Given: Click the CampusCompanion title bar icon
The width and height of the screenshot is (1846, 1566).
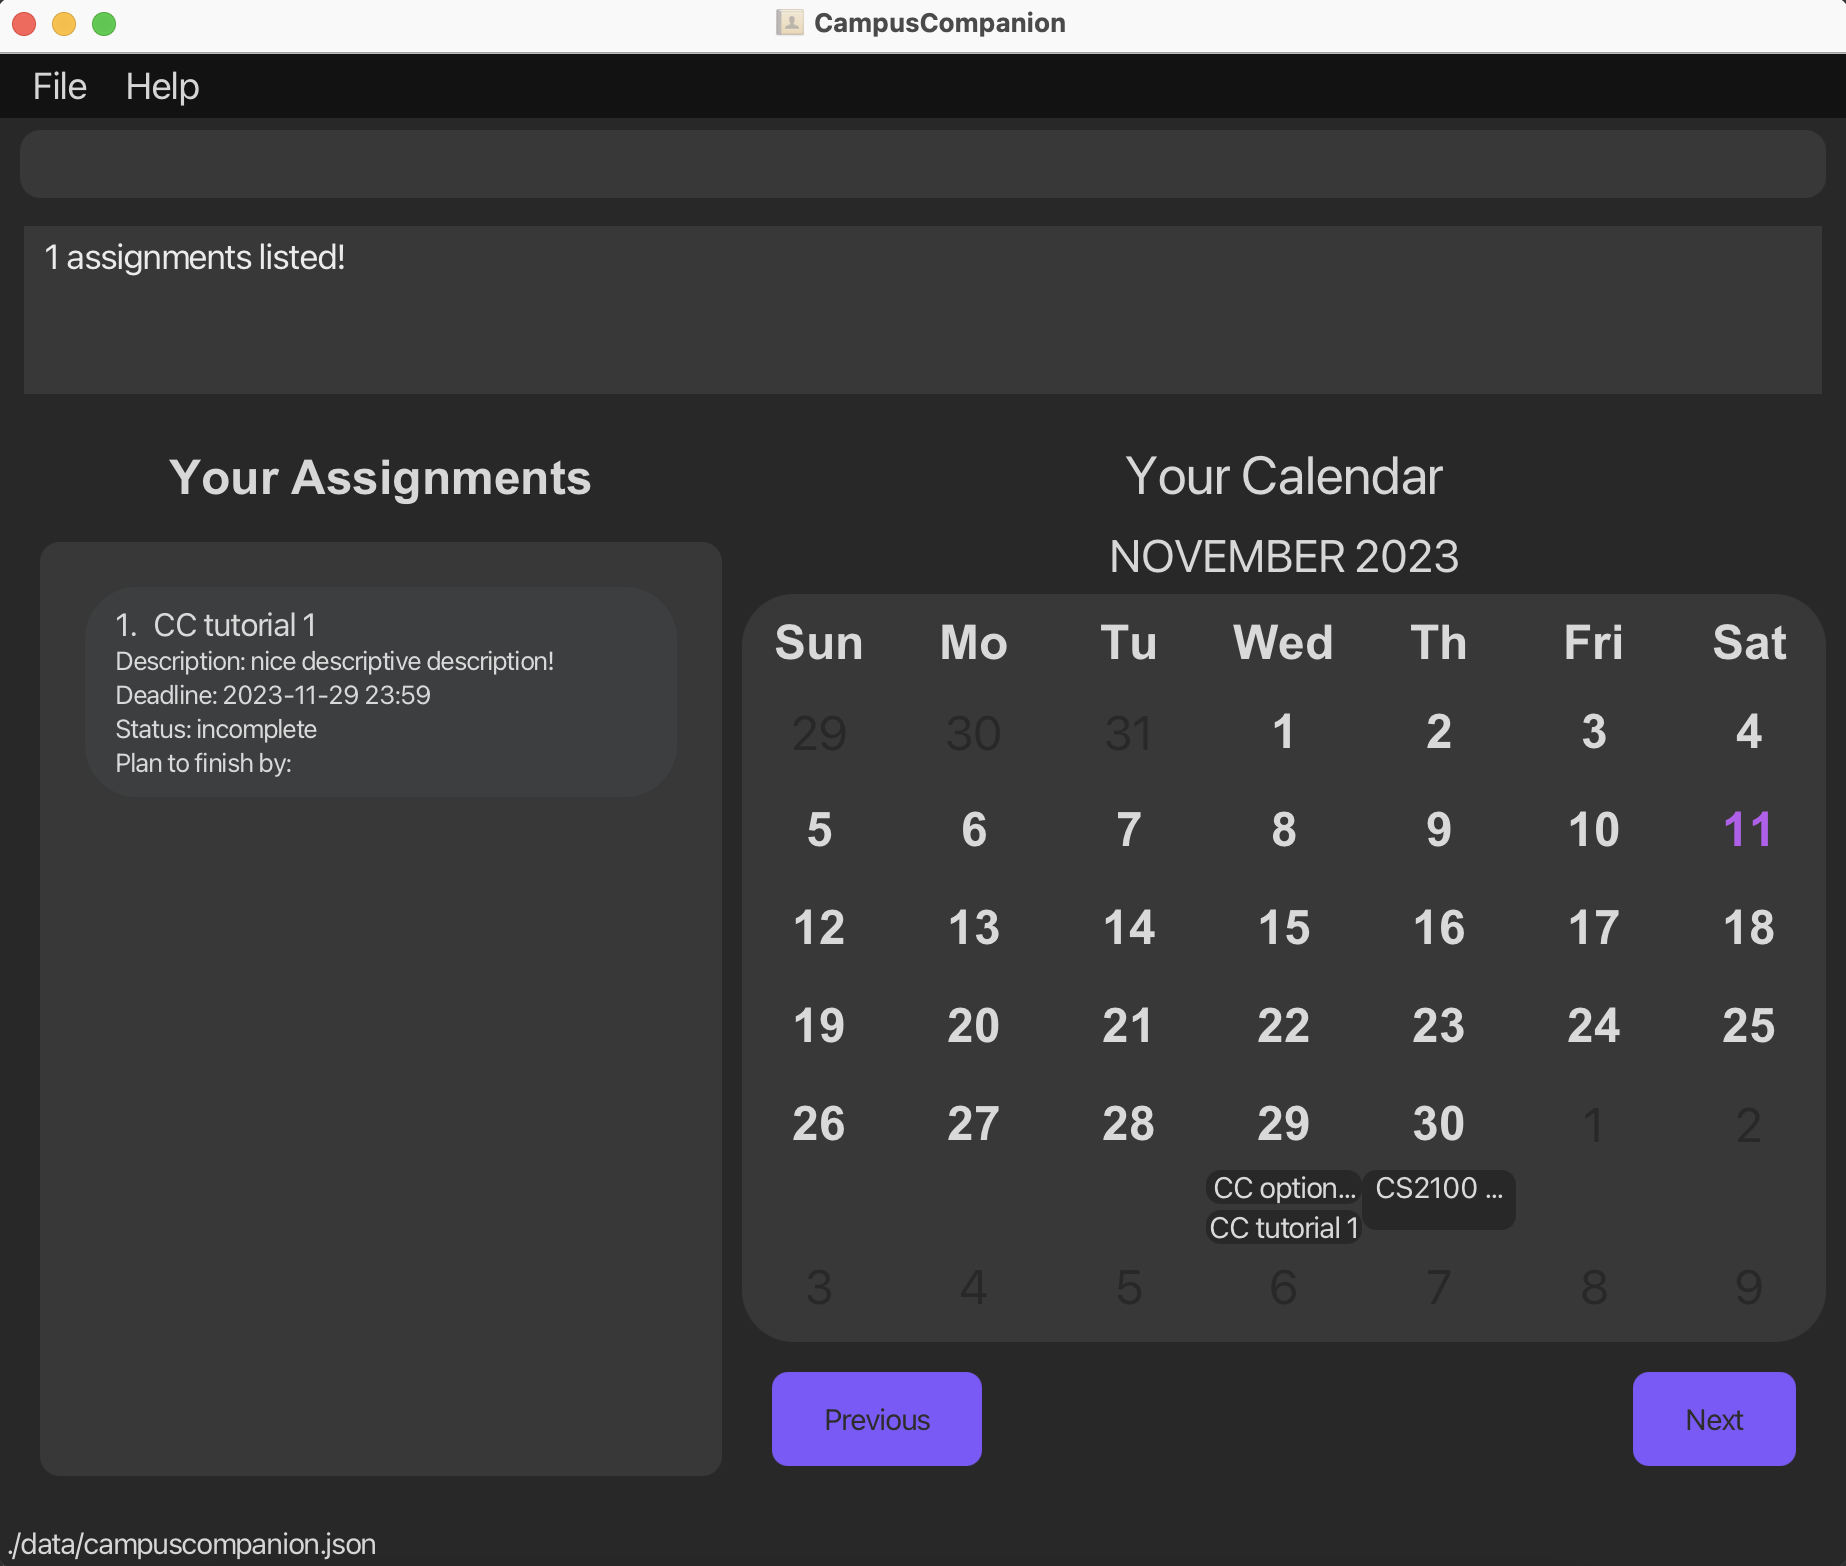Looking at the screenshot, I should click(x=789, y=22).
